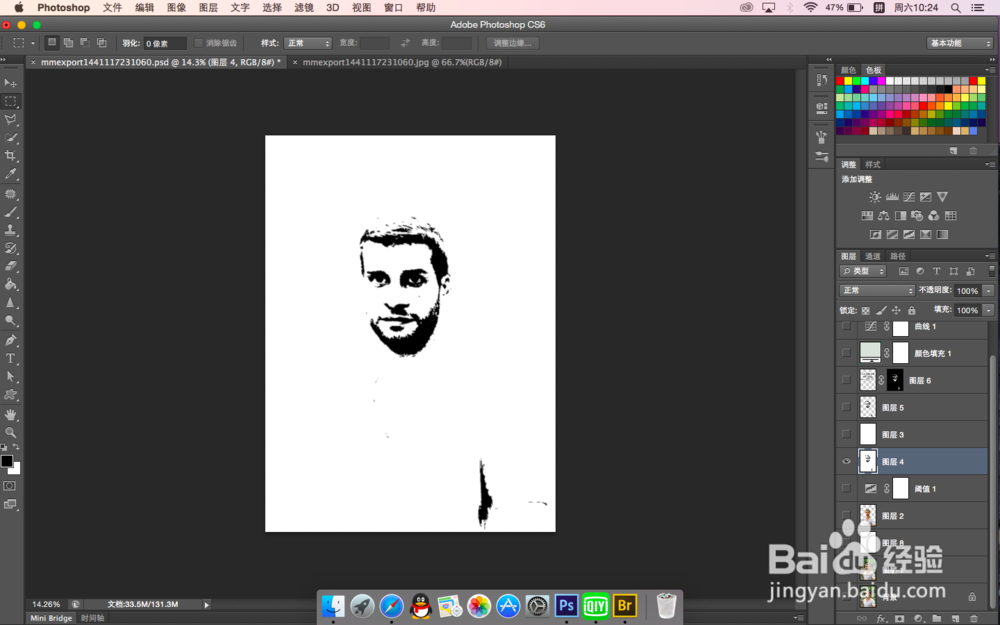This screenshot has width=1000, height=625.
Task: Open the tool preset picker arrow
Action: coord(33,43)
